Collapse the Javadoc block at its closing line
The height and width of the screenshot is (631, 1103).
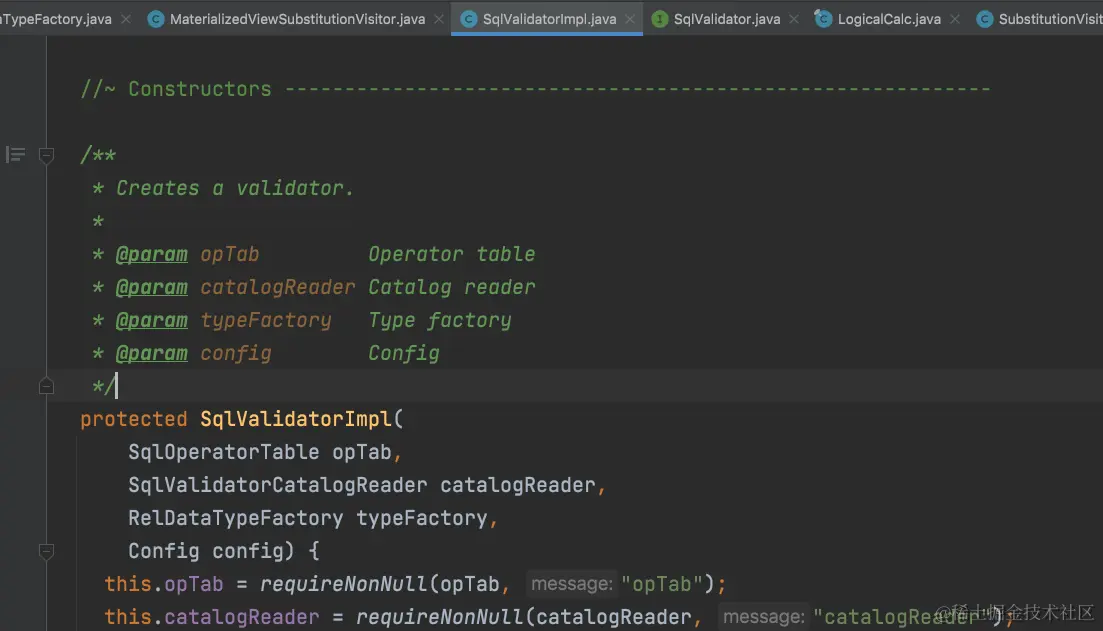(x=46, y=386)
